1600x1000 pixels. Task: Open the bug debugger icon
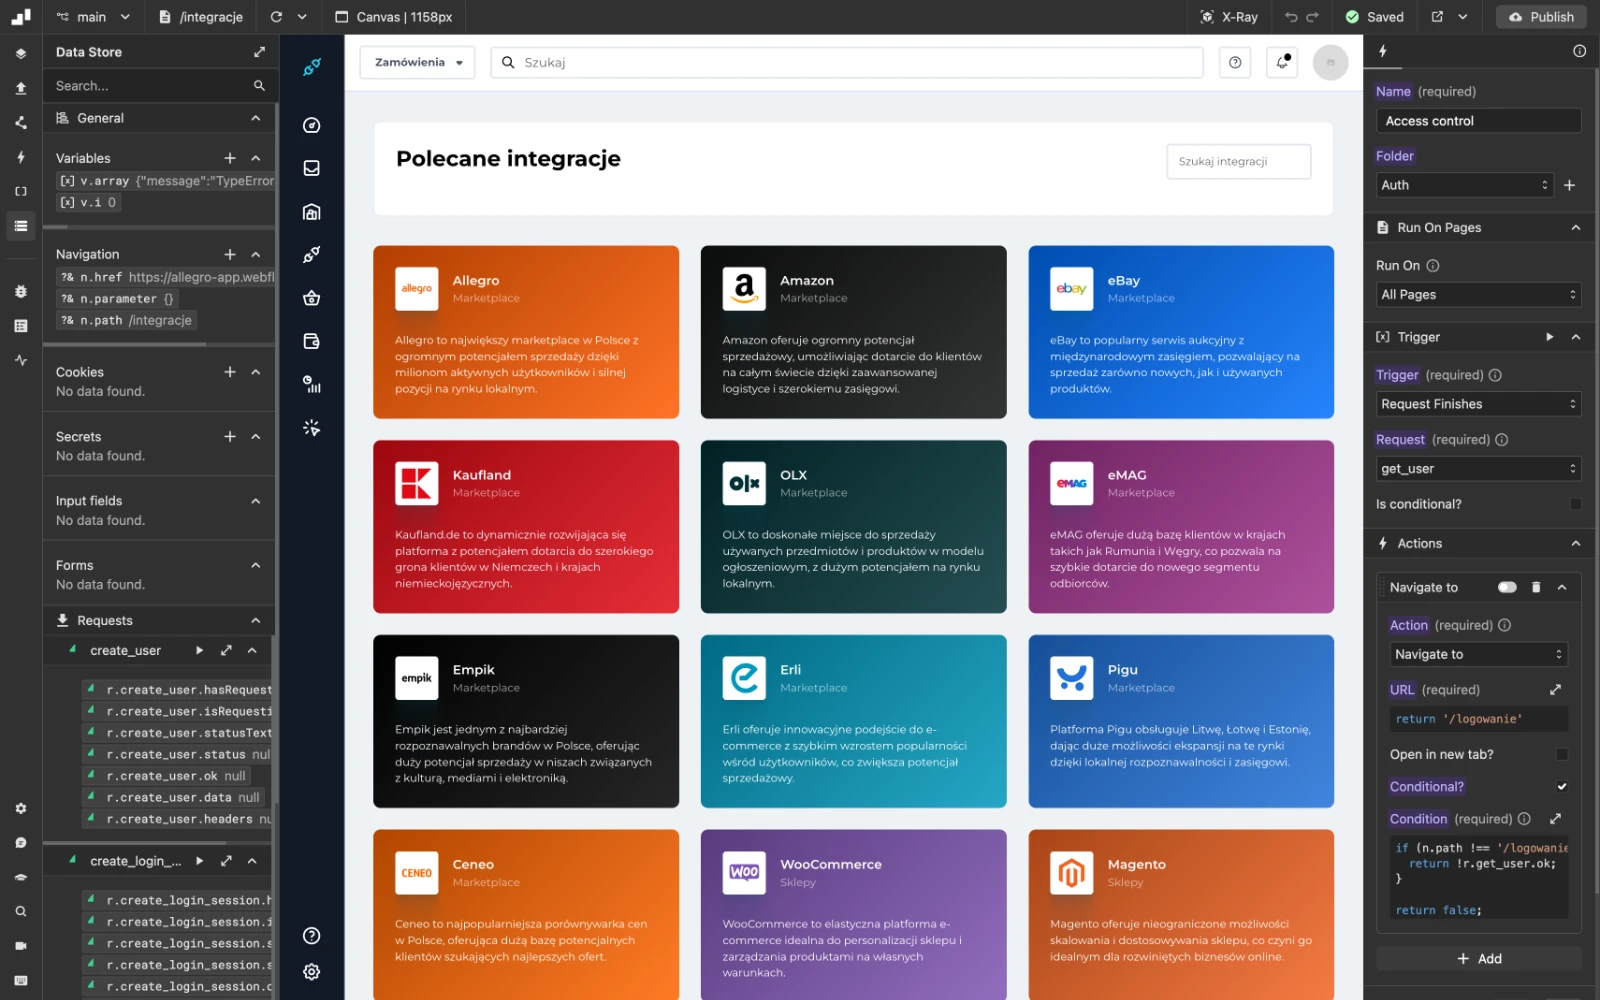click(x=20, y=291)
